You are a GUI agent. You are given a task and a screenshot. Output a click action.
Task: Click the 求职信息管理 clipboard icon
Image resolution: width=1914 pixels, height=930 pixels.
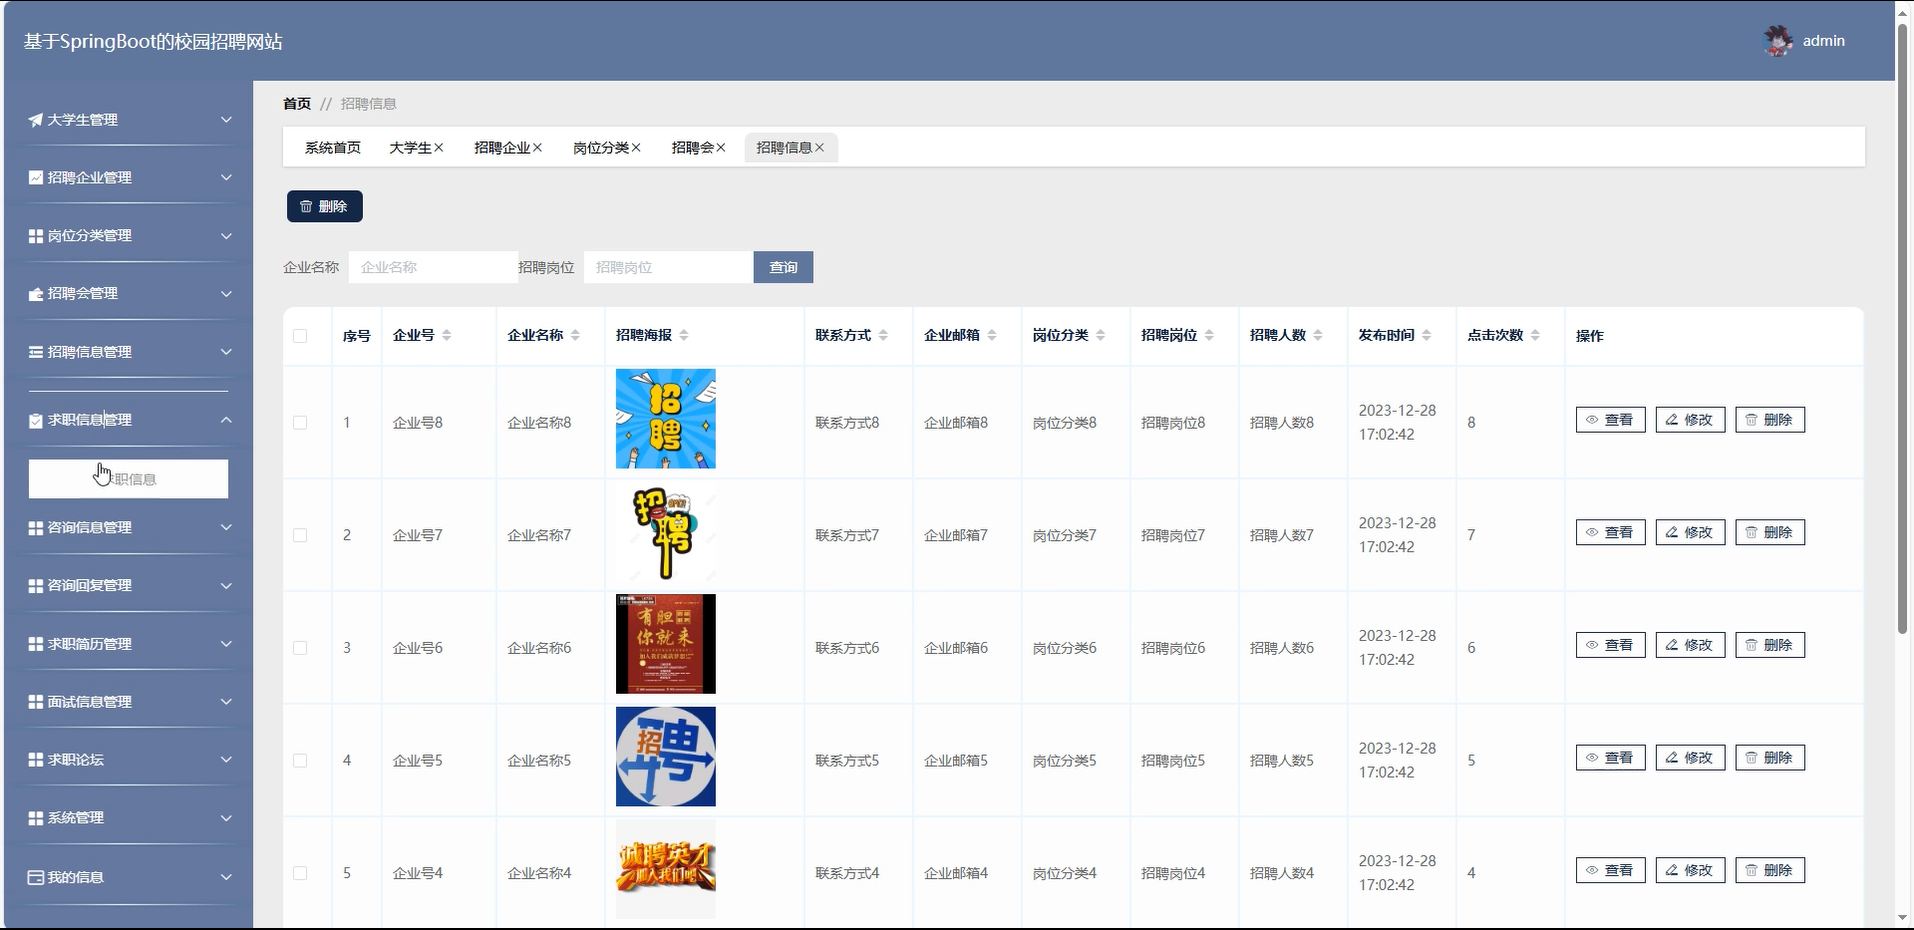tap(36, 420)
